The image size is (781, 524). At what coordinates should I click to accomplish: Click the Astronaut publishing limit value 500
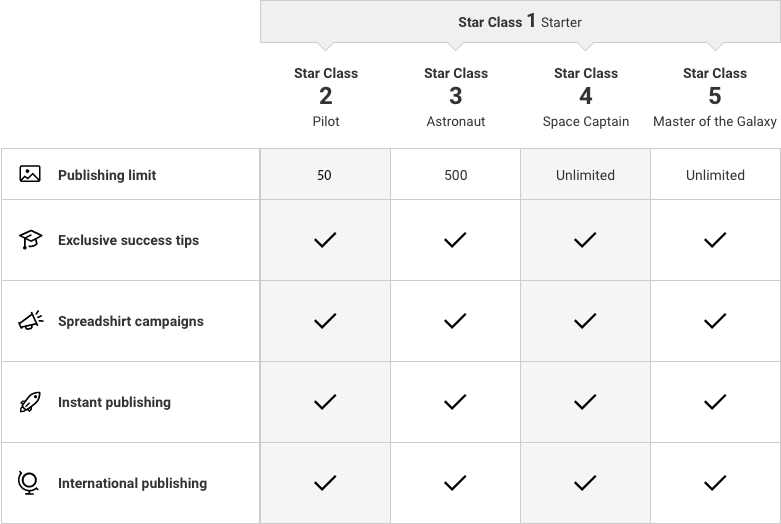(x=455, y=175)
